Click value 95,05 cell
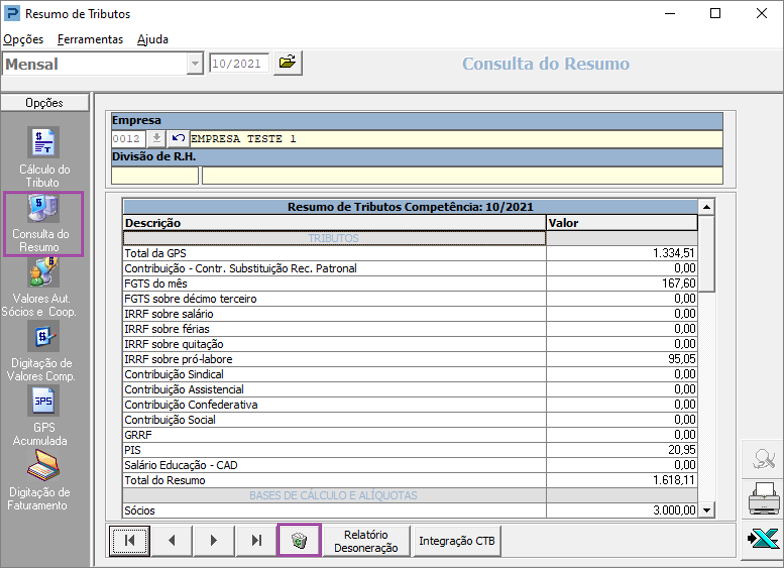This screenshot has height=568, width=784. coord(622,359)
